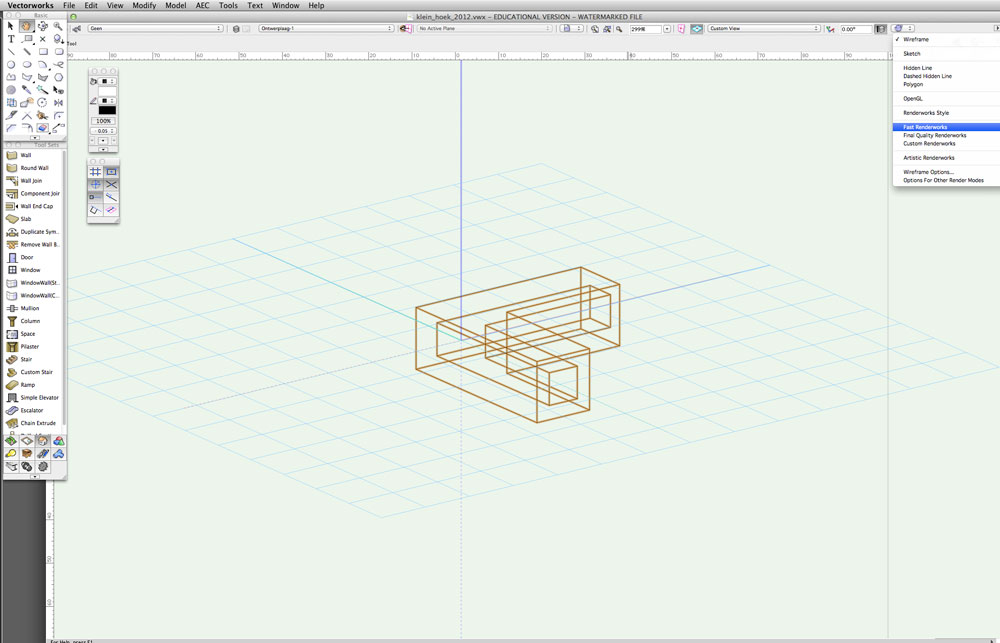Open the Vectorworks application menu
This screenshot has height=643, width=1000.
30,5
